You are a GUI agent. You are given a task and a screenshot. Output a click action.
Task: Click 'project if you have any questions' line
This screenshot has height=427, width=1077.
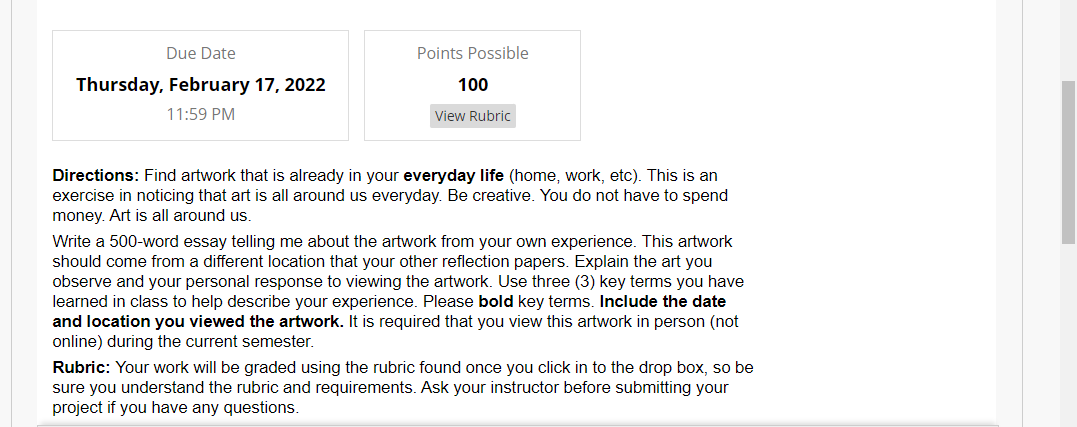click(176, 408)
